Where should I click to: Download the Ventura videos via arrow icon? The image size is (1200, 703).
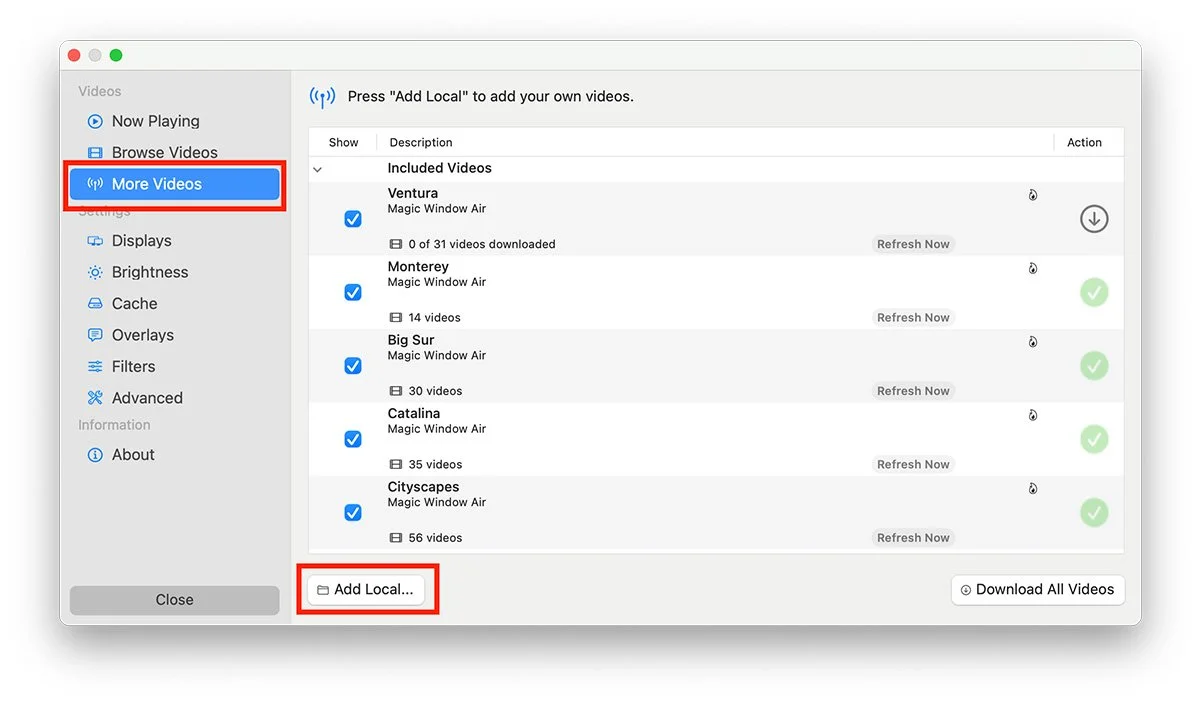point(1094,218)
